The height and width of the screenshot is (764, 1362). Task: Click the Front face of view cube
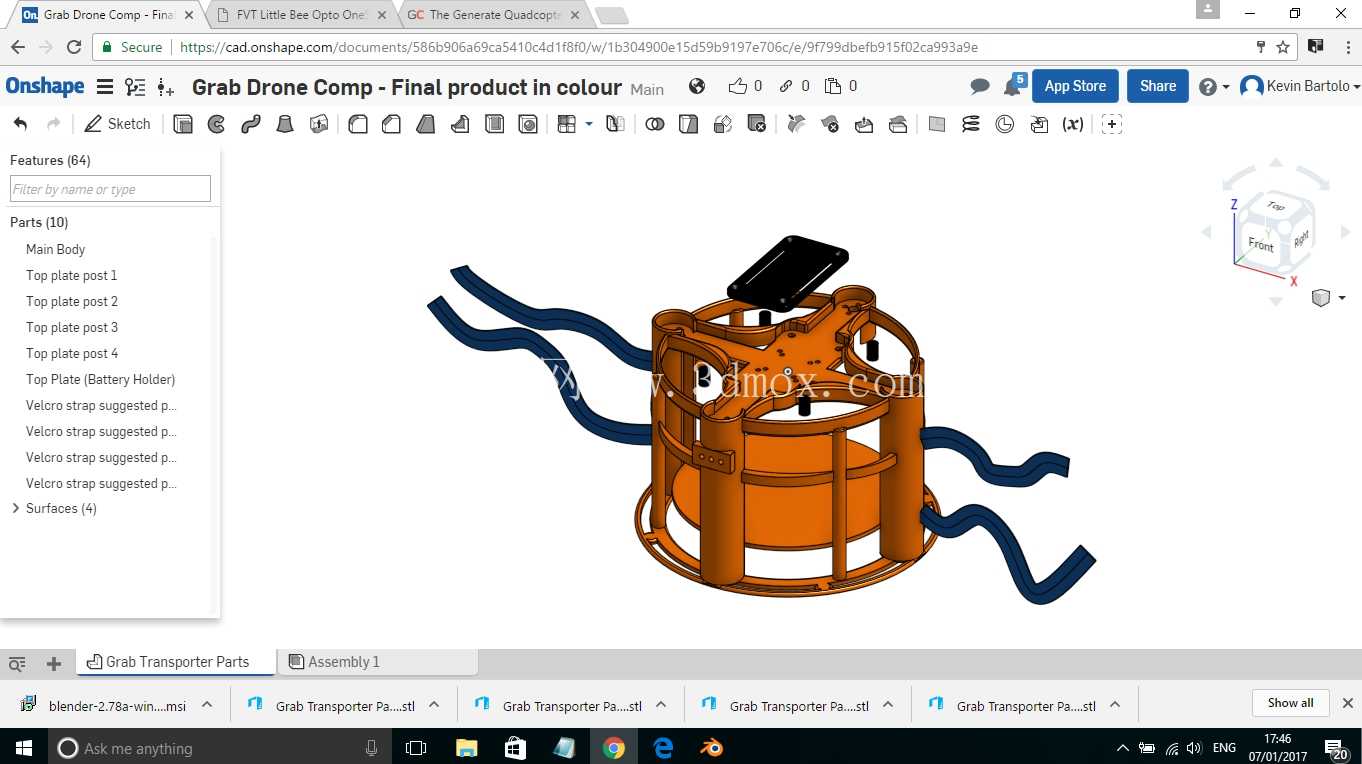tap(1261, 244)
